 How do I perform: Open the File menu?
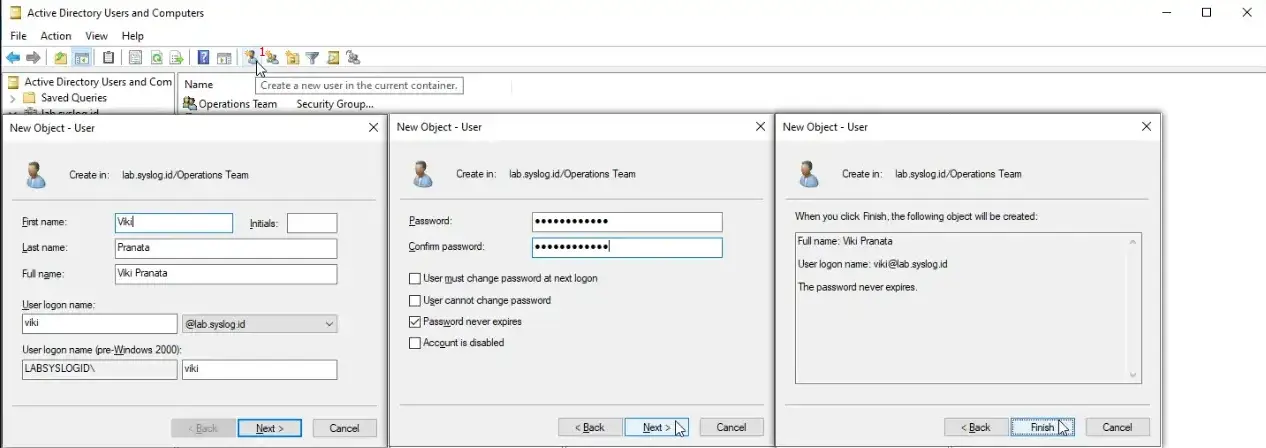tap(18, 36)
